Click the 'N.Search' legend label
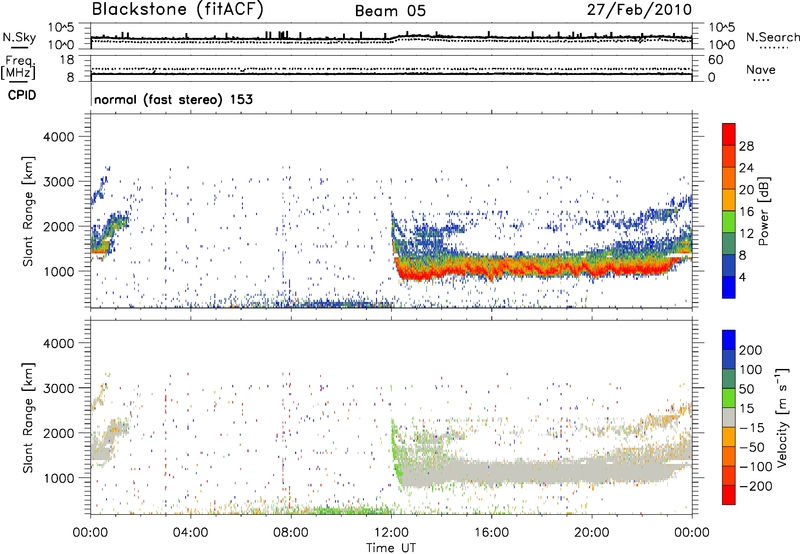 772,37
